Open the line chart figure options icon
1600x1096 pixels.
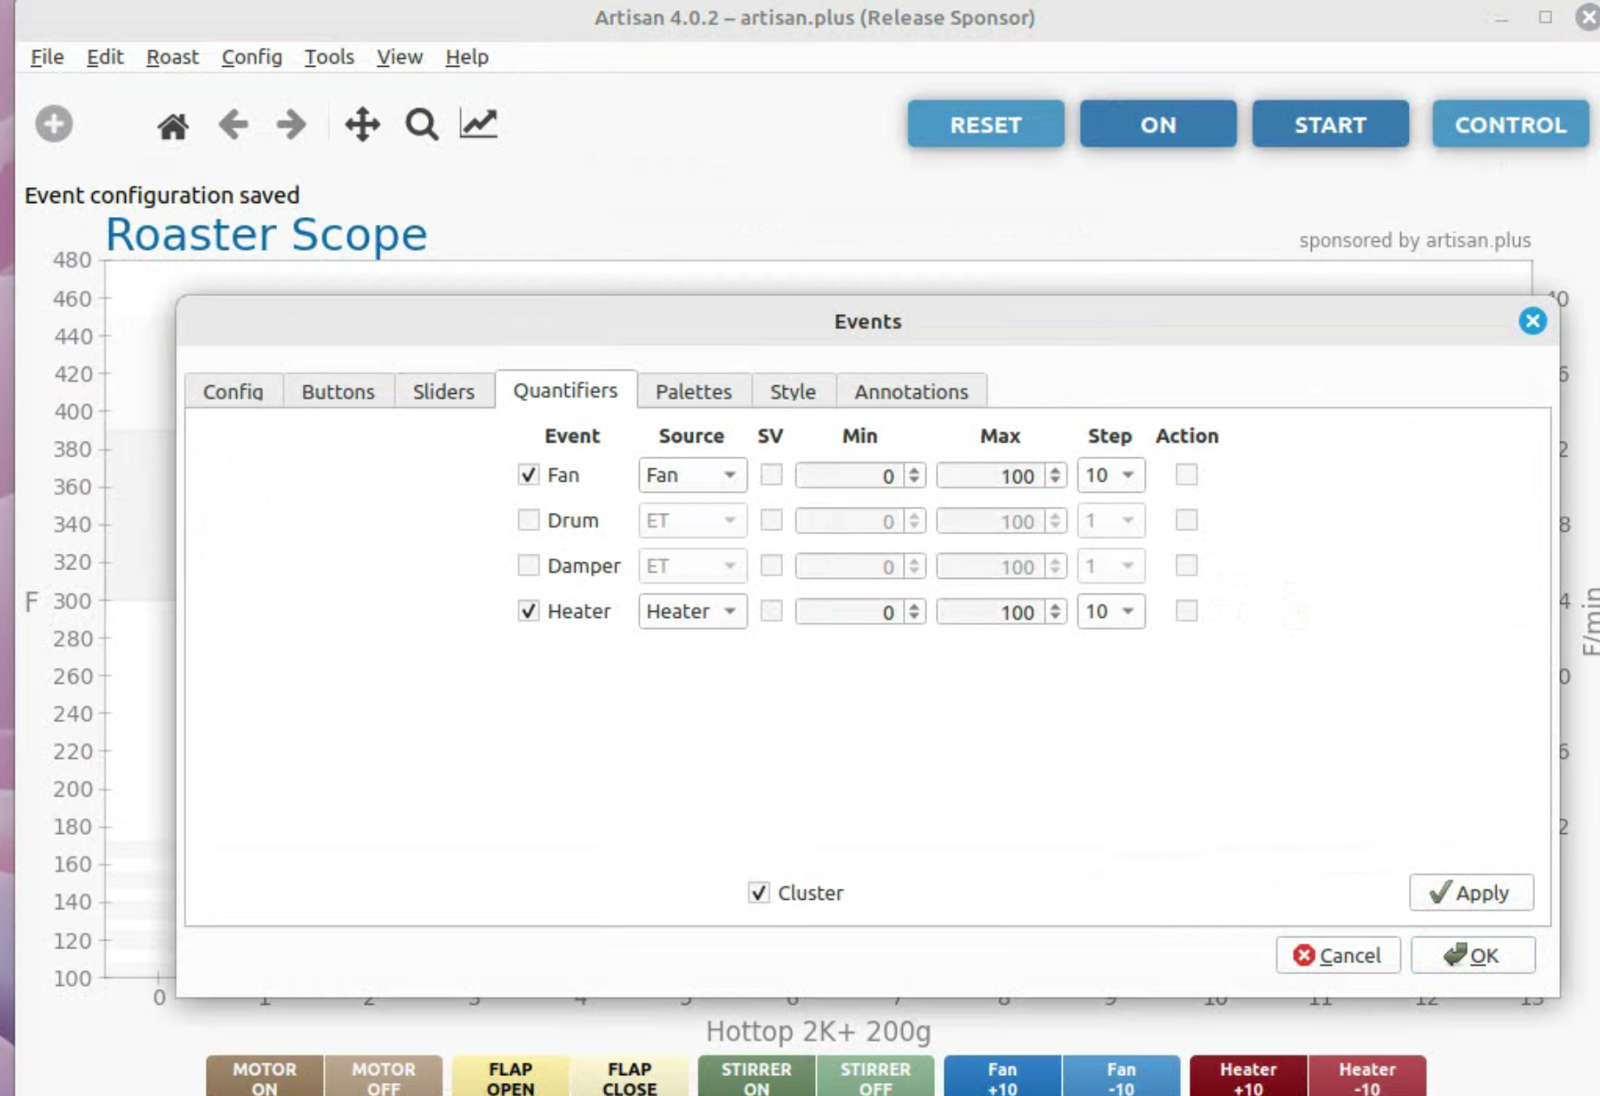click(x=478, y=124)
